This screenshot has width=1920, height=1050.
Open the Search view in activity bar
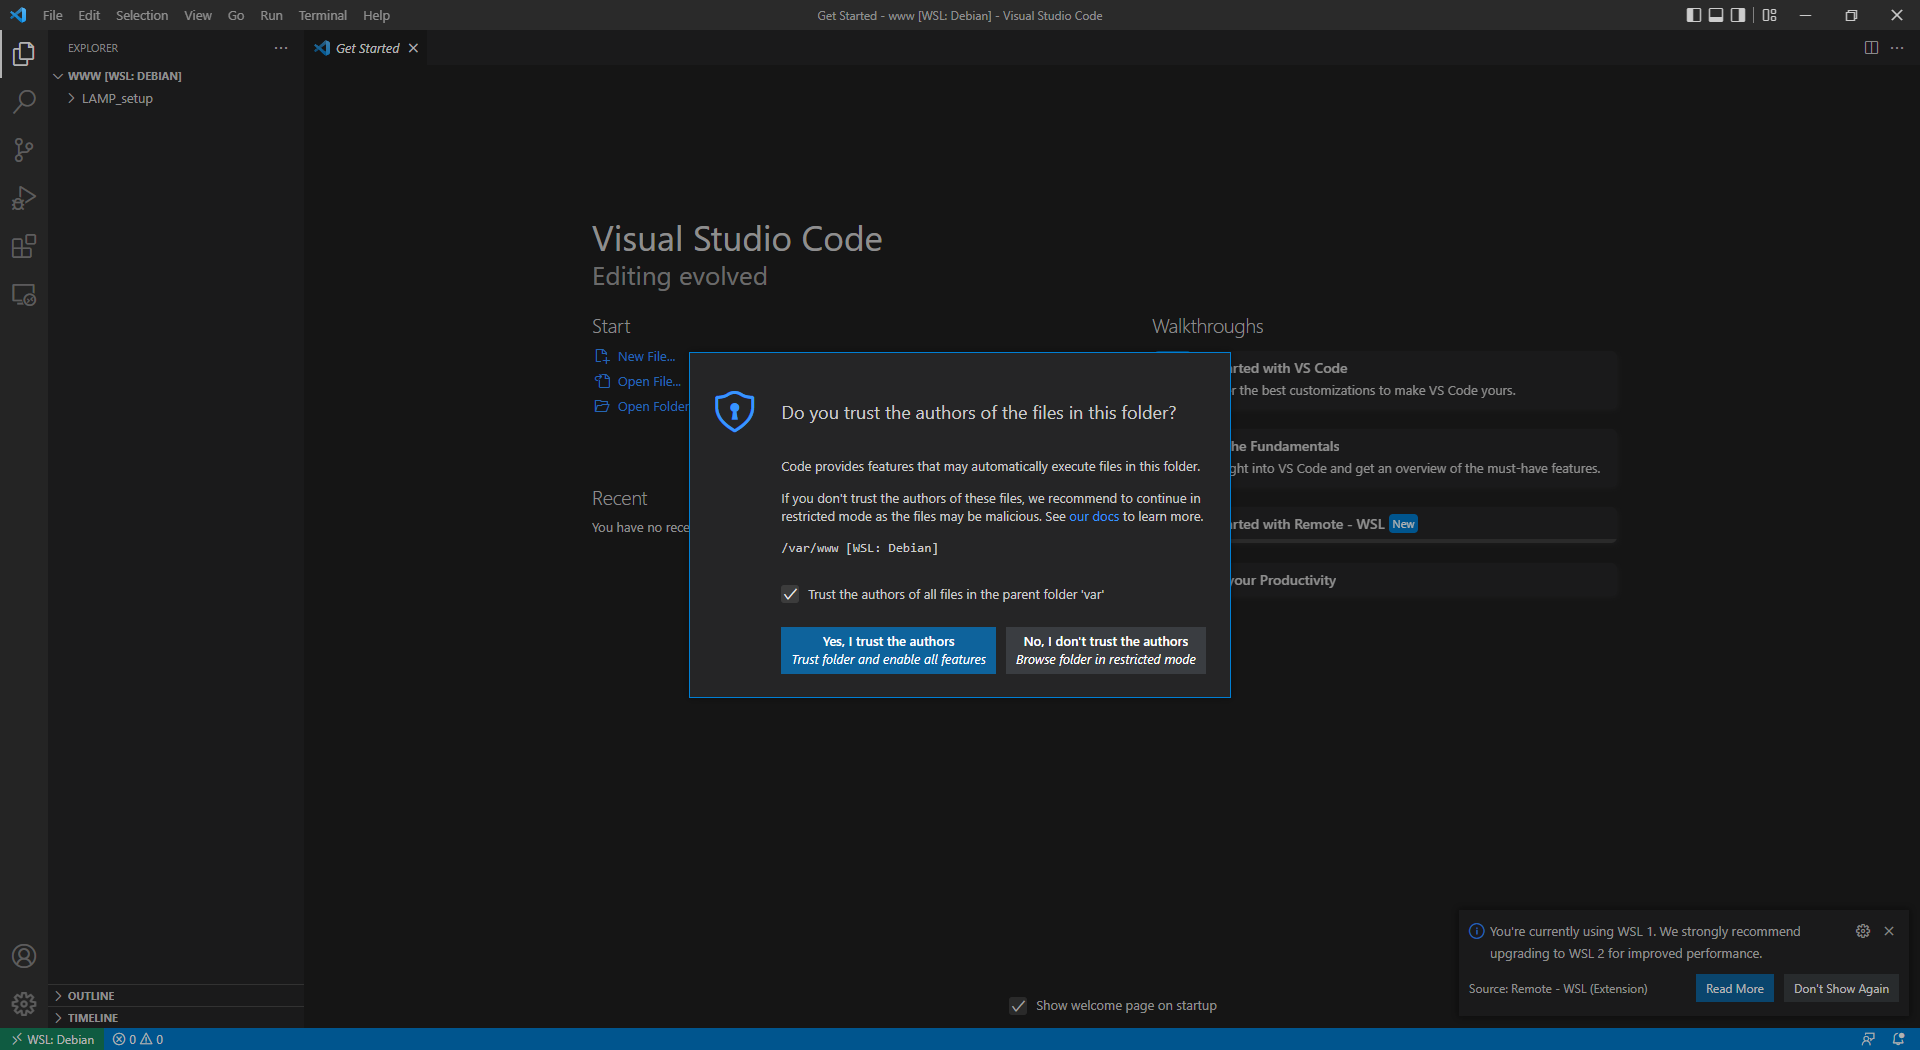coord(24,102)
